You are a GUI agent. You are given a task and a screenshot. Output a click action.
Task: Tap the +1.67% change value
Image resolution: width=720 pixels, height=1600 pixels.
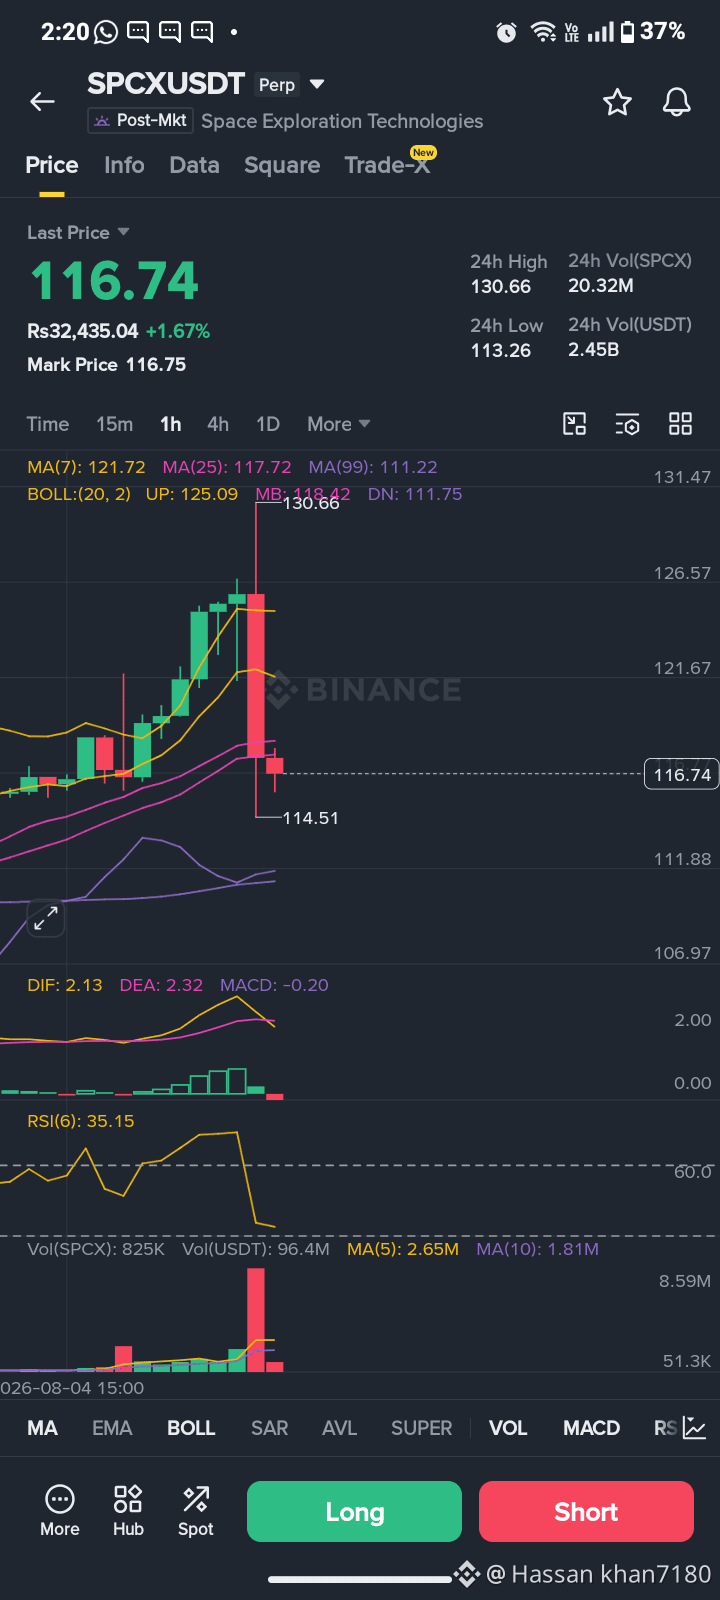point(178,331)
